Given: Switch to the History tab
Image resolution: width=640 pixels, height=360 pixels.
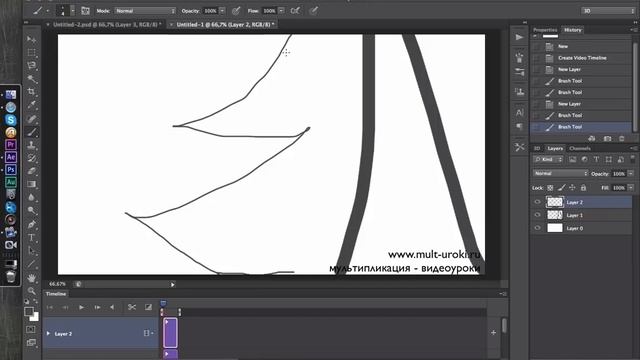Looking at the screenshot, I should [572, 30].
